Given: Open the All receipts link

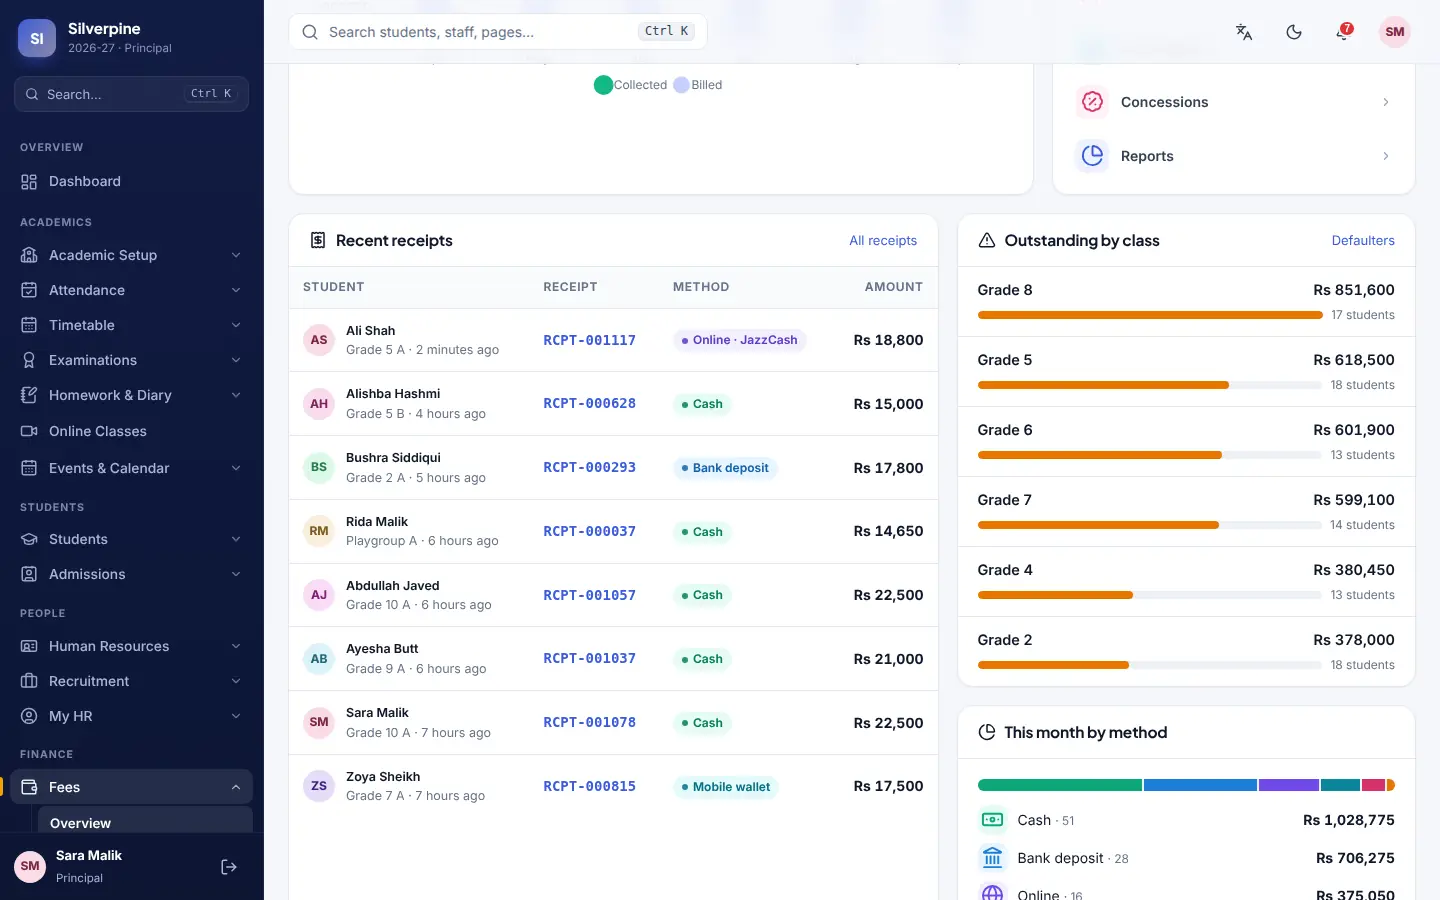Looking at the screenshot, I should coord(883,240).
